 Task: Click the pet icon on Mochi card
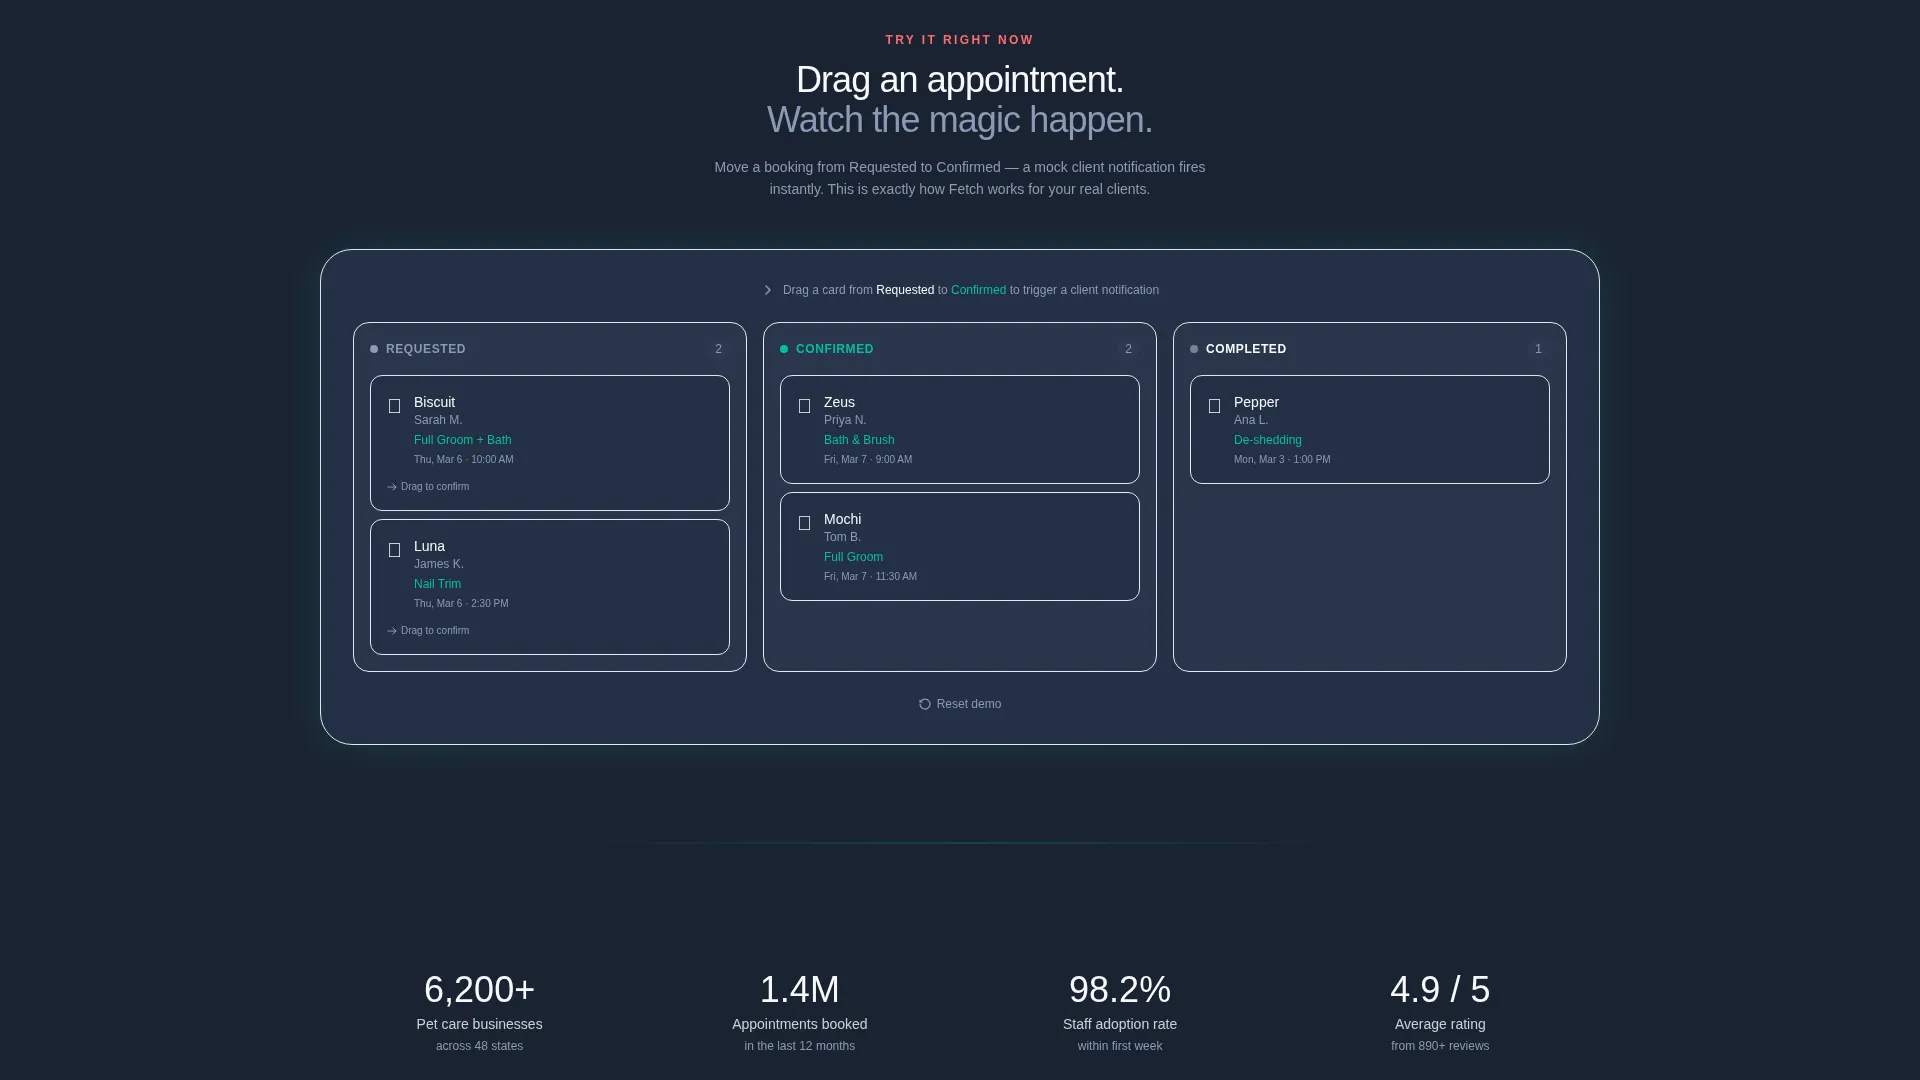click(x=804, y=523)
